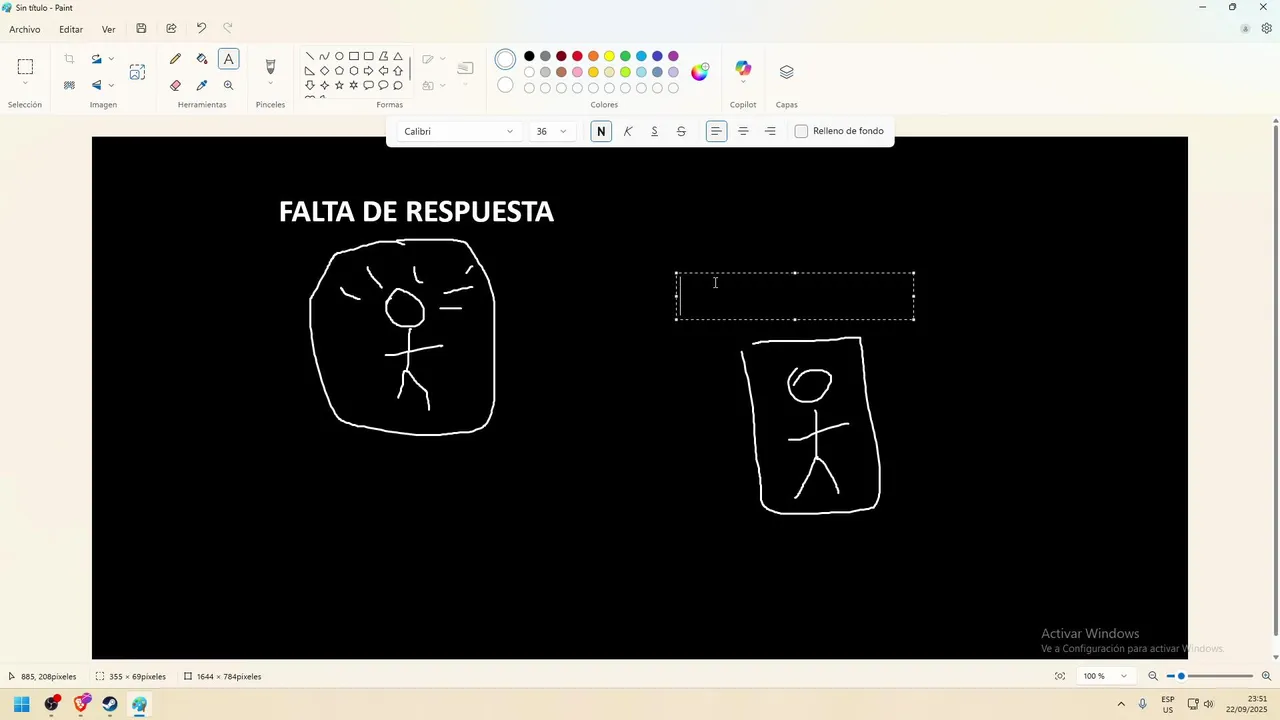Click inside the active text box on canvas
This screenshot has width=1280, height=720.
(x=795, y=296)
